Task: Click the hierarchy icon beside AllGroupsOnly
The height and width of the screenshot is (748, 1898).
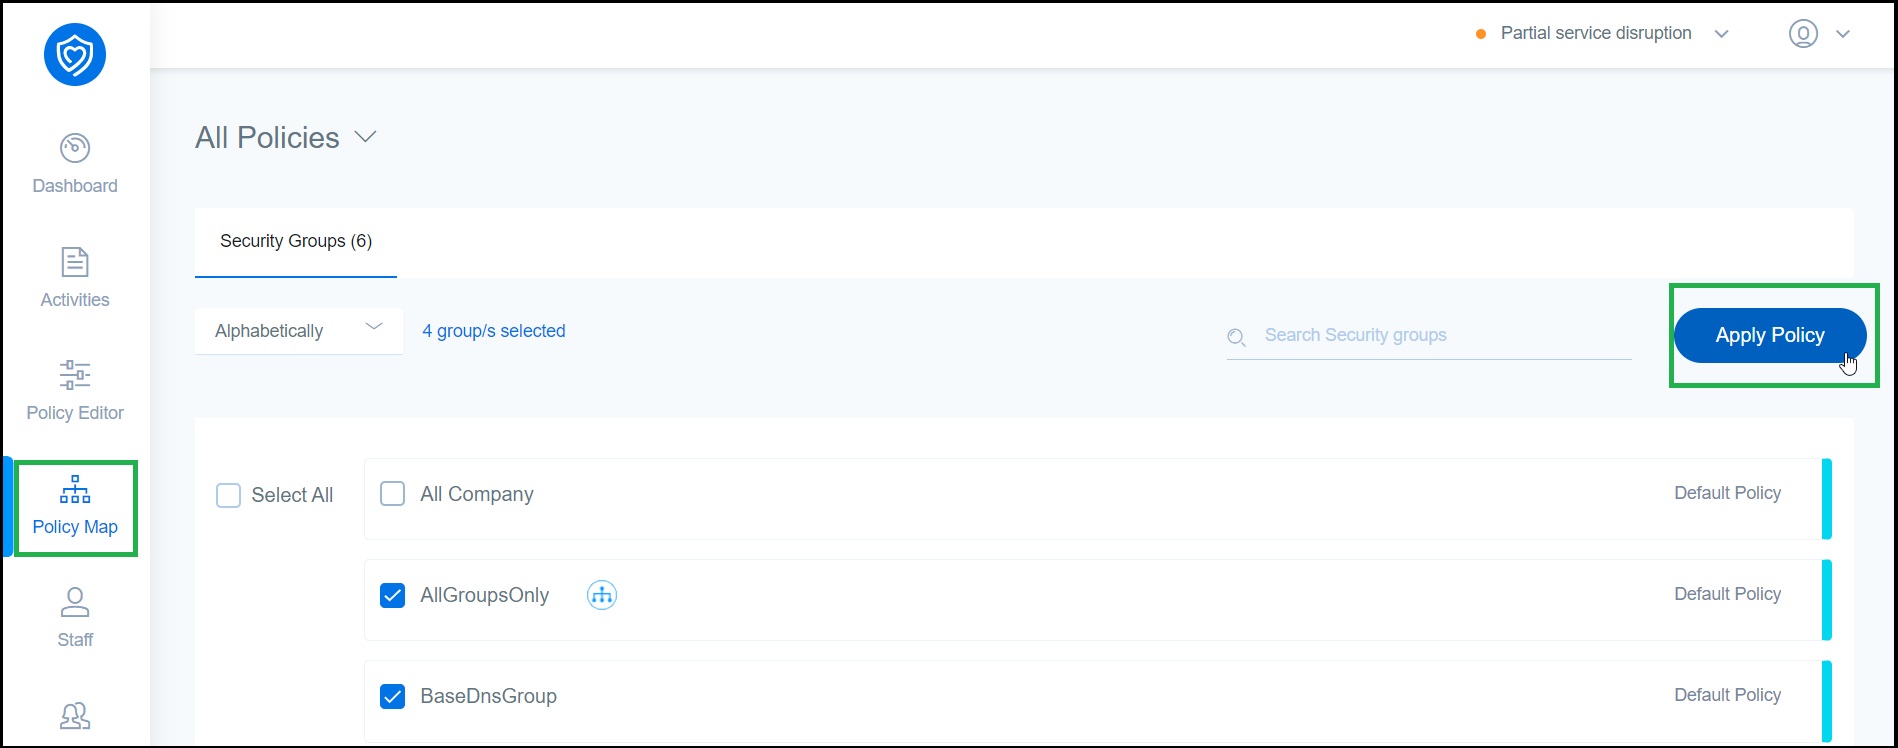Action: click(601, 595)
